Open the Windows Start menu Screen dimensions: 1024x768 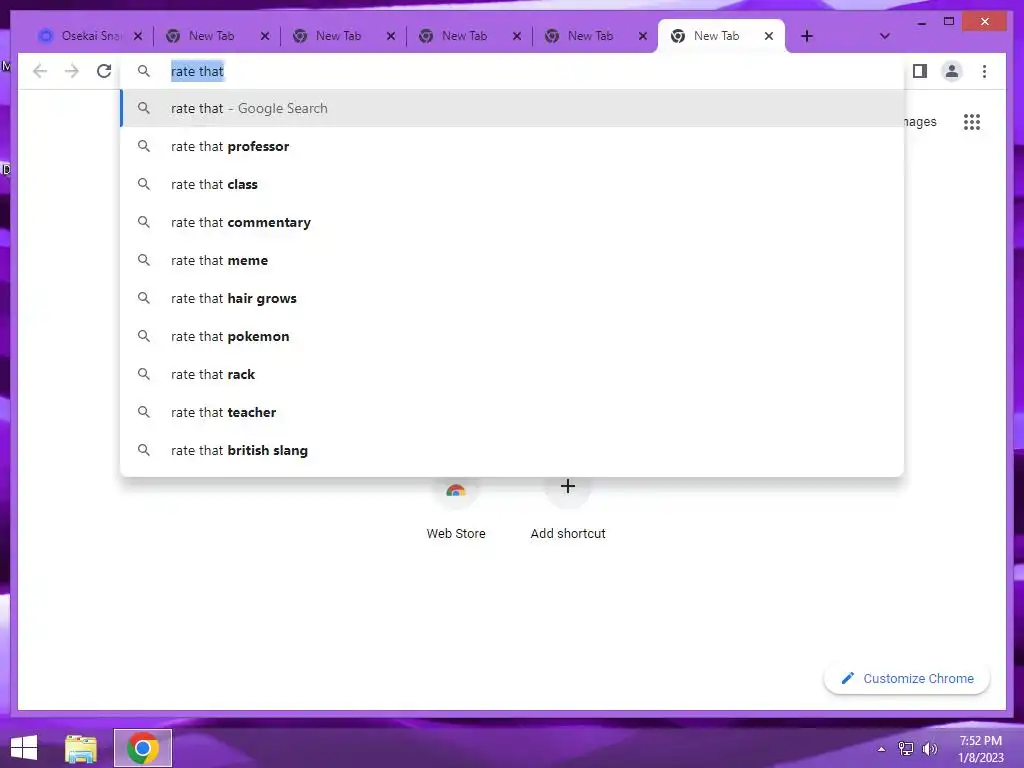(x=24, y=748)
